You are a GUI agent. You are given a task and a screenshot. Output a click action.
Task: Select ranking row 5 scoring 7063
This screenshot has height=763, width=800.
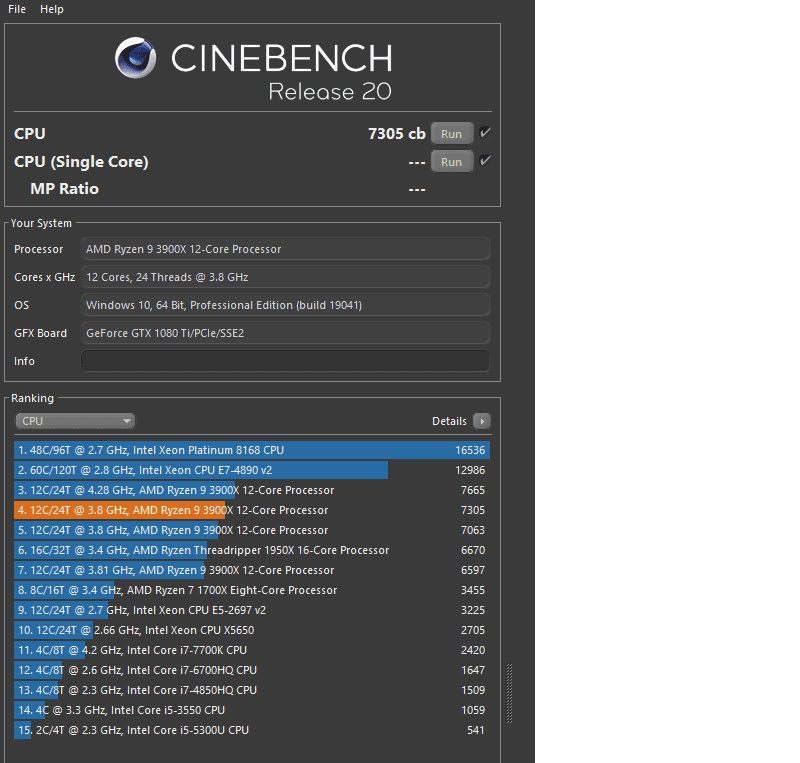pos(252,530)
